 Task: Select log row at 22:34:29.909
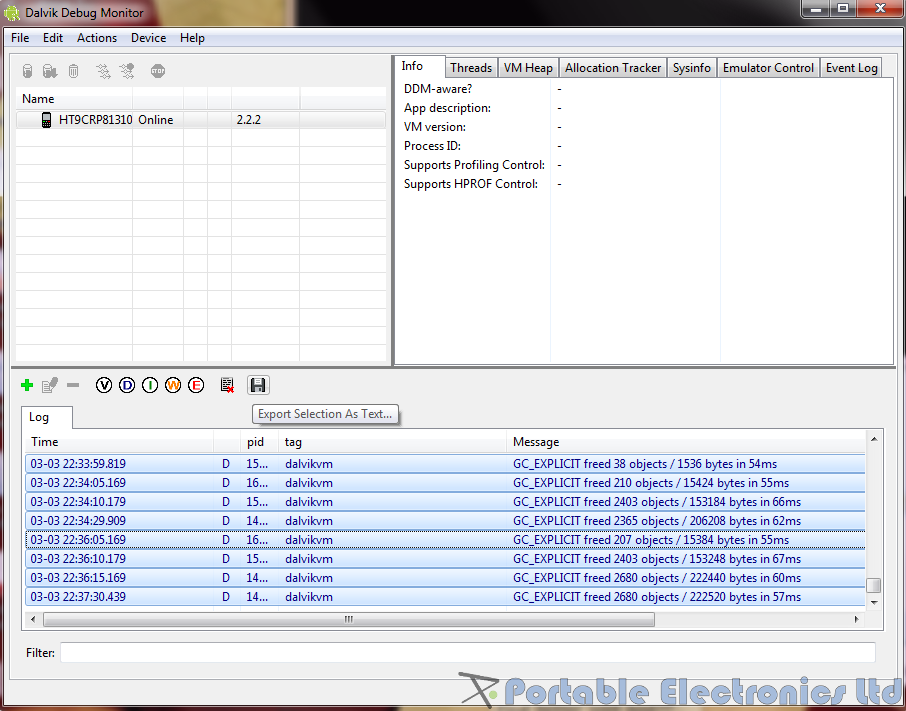click(x=445, y=521)
